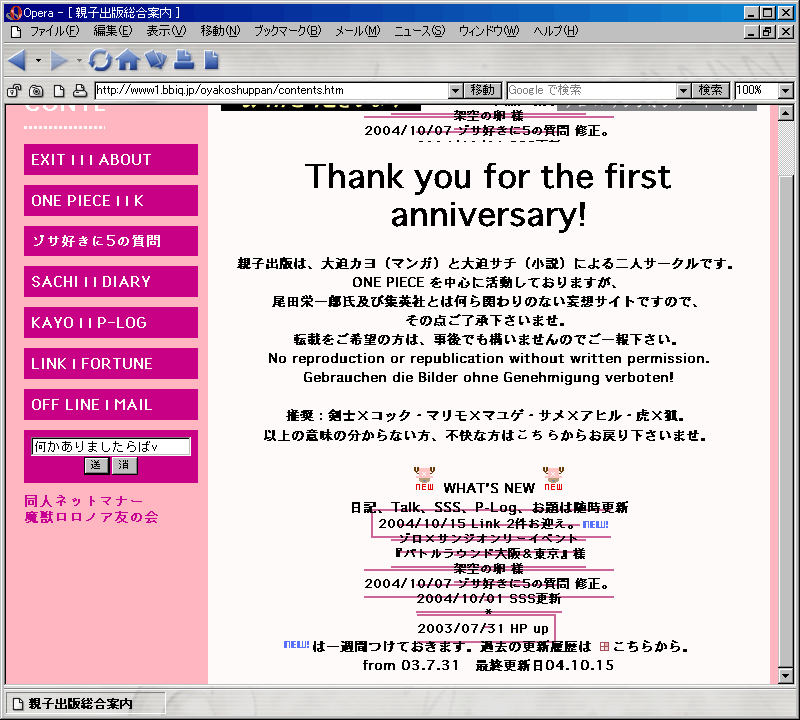Click the vertical scrollbar down arrow
800x720 pixels.
[786, 676]
